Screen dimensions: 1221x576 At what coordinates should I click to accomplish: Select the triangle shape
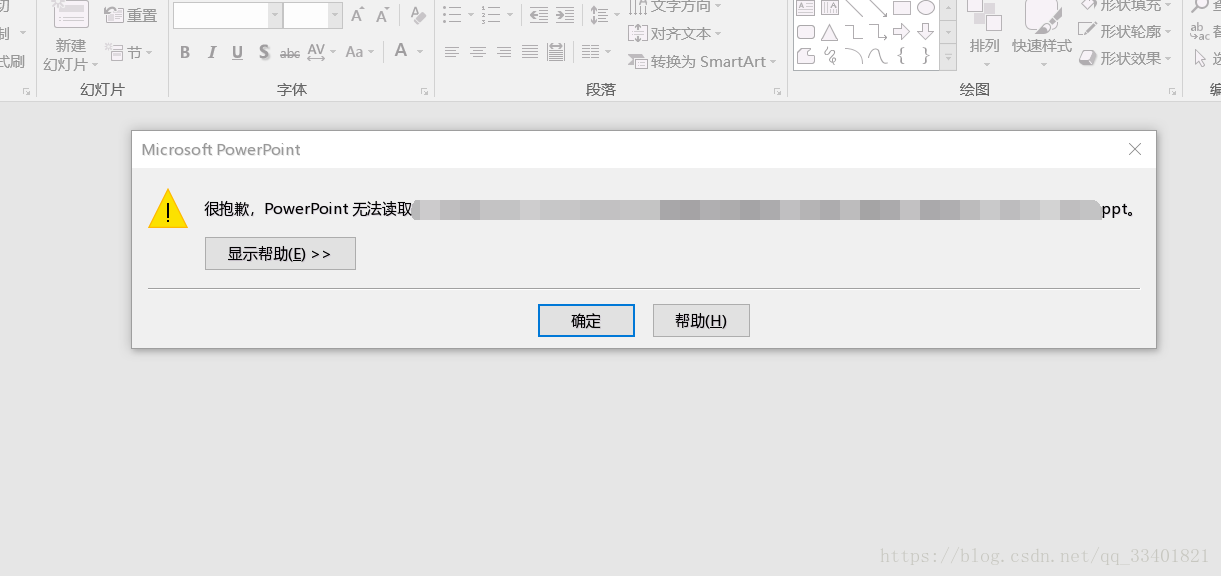(x=830, y=32)
